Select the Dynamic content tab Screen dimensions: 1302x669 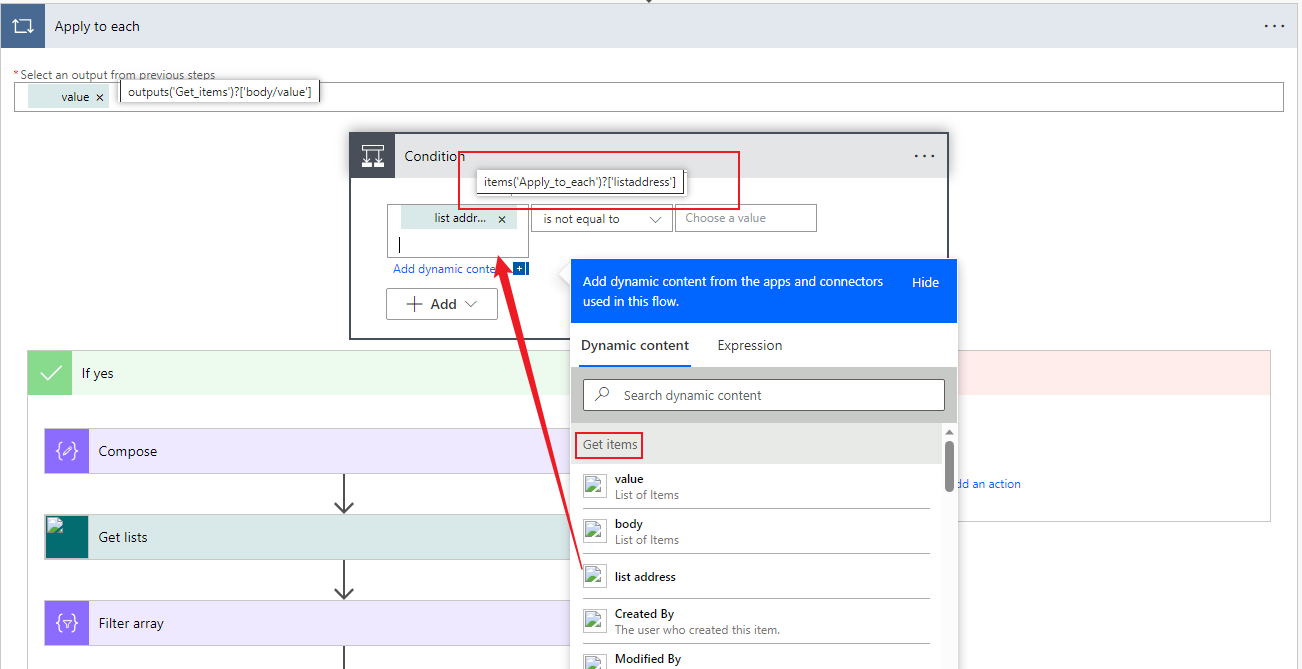click(635, 345)
